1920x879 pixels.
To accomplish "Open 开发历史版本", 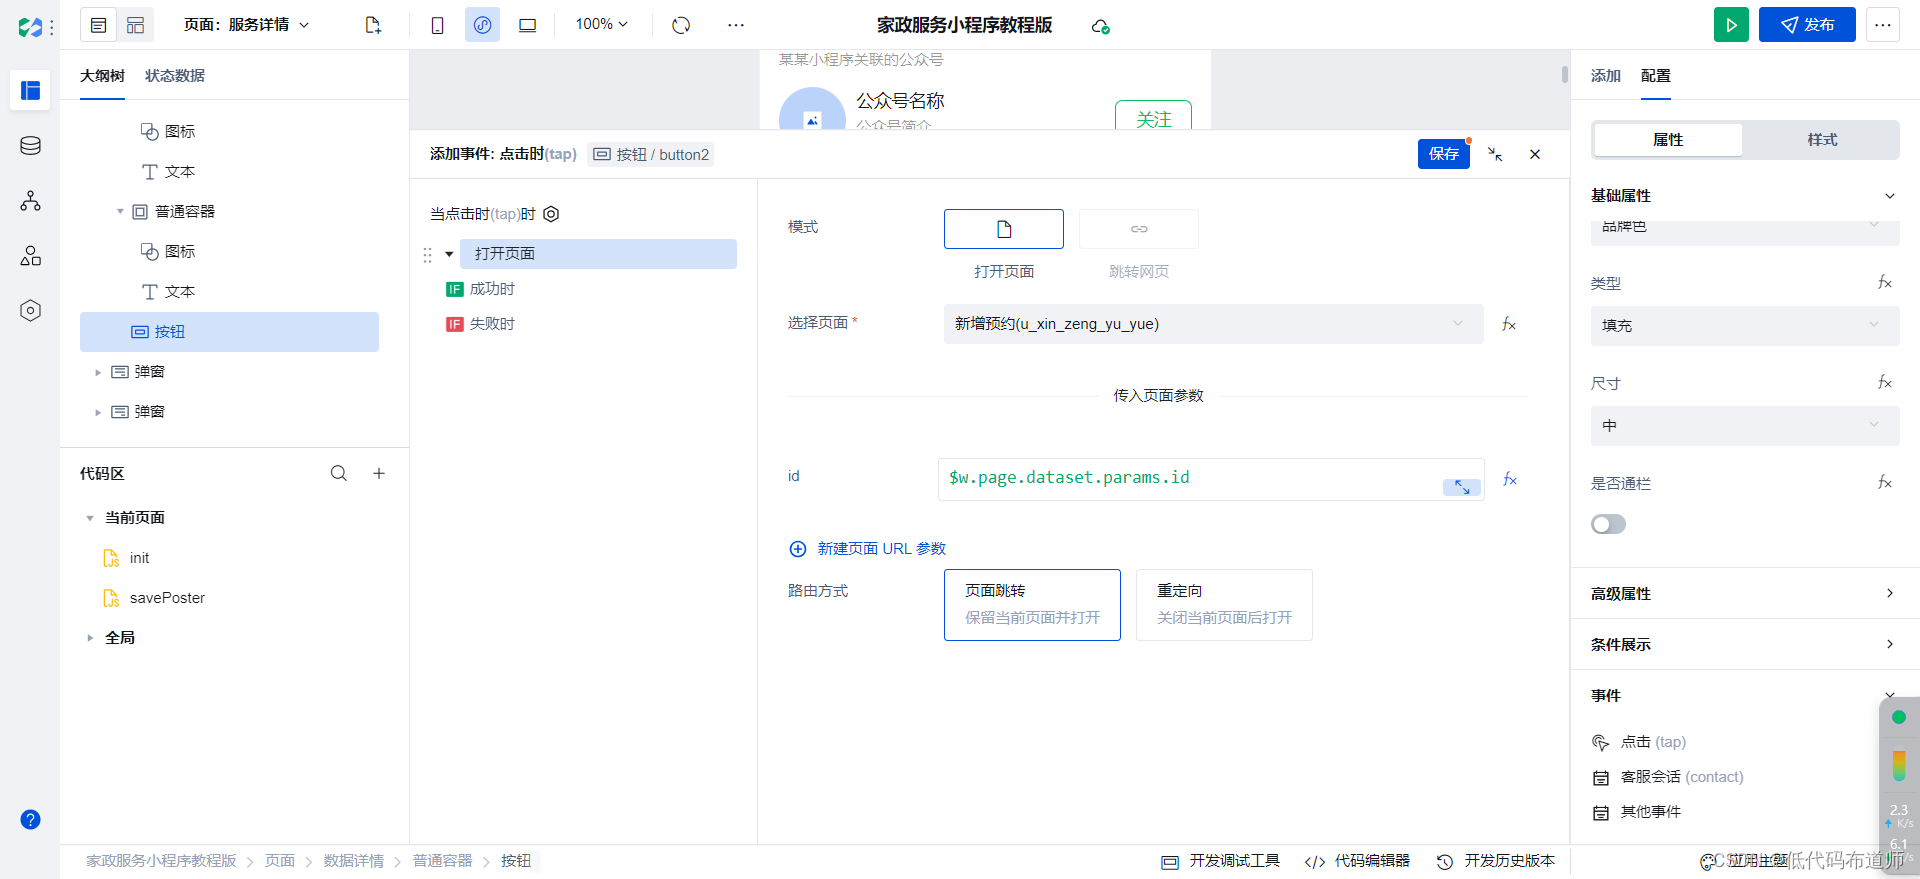I will click(x=1496, y=861).
